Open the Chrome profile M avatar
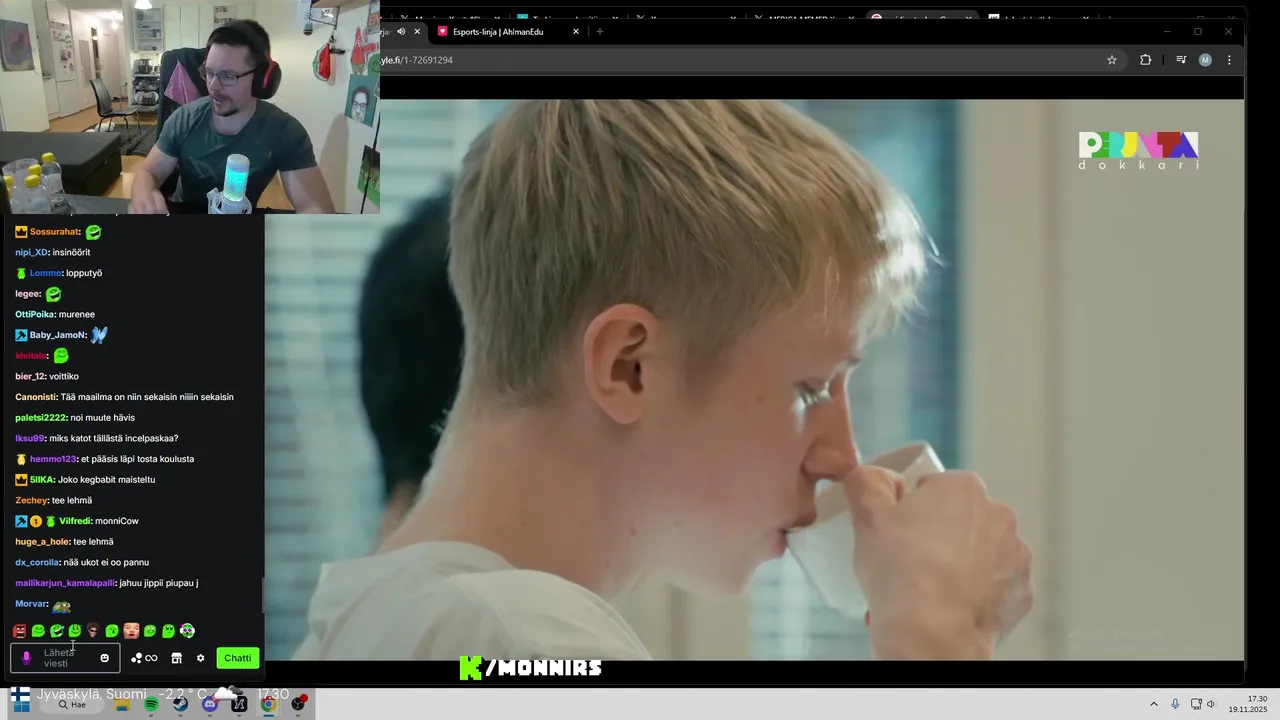 click(x=1205, y=60)
